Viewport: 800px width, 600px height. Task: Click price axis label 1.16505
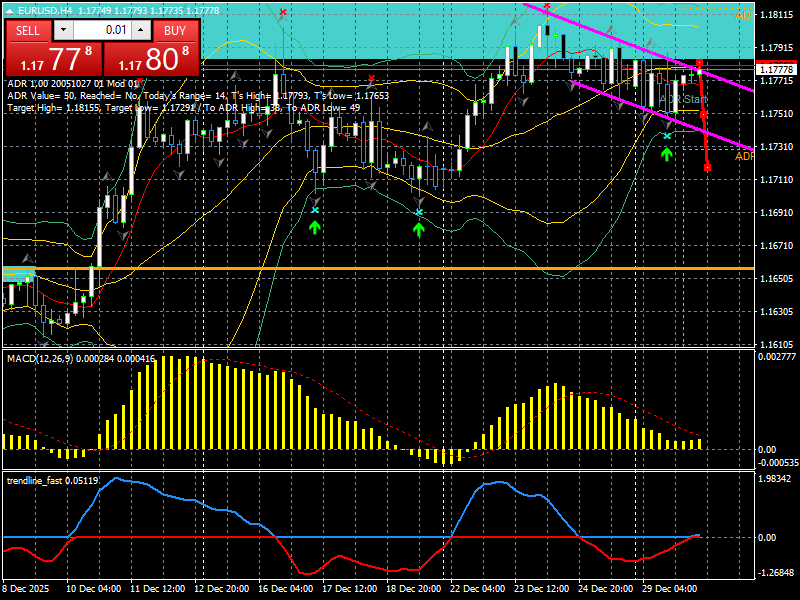777,279
